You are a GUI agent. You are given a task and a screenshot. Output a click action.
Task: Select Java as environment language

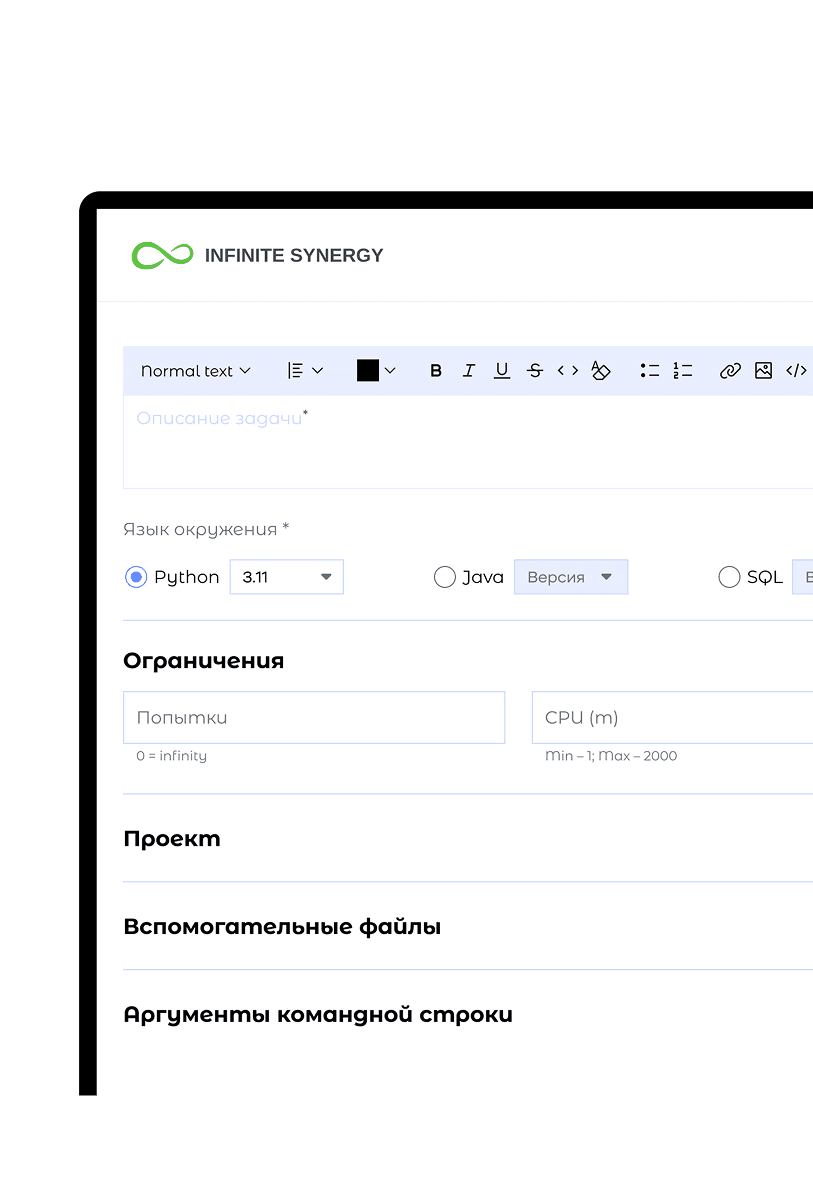point(445,577)
